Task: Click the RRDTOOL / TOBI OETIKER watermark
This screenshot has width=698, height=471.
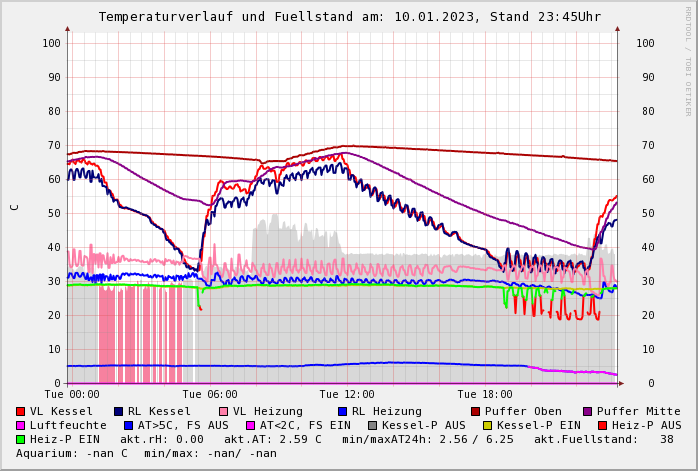Action: (x=688, y=60)
